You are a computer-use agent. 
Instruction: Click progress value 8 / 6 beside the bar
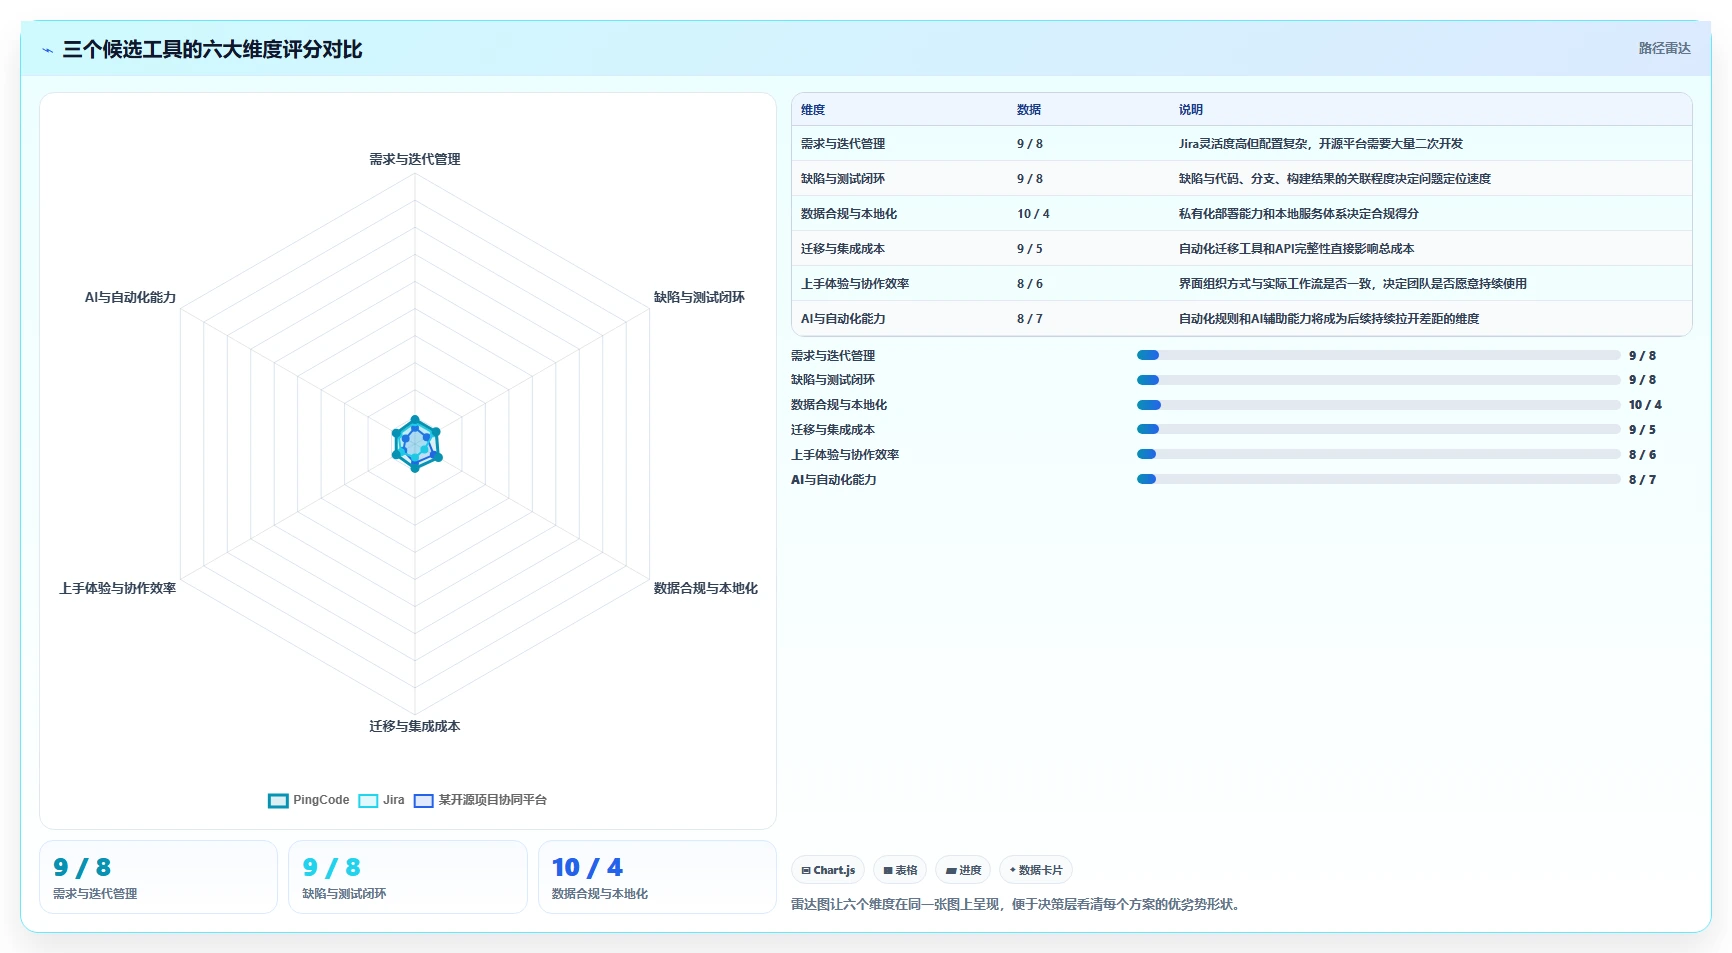coord(1642,455)
